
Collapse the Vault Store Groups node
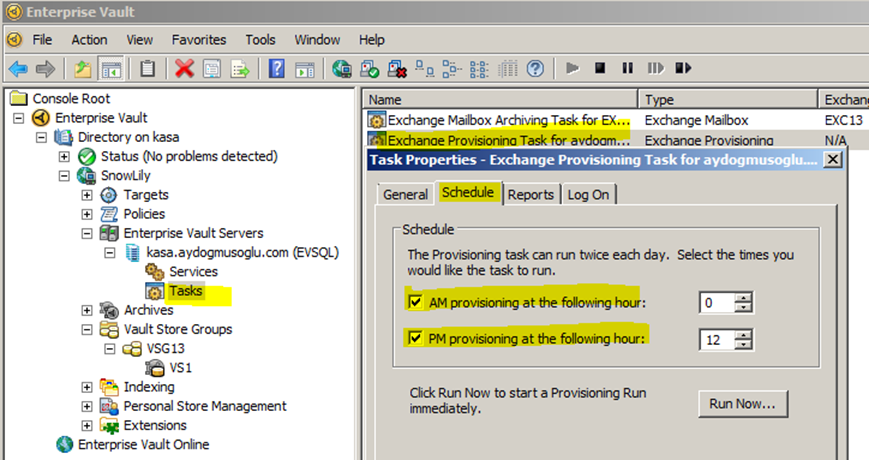87,330
